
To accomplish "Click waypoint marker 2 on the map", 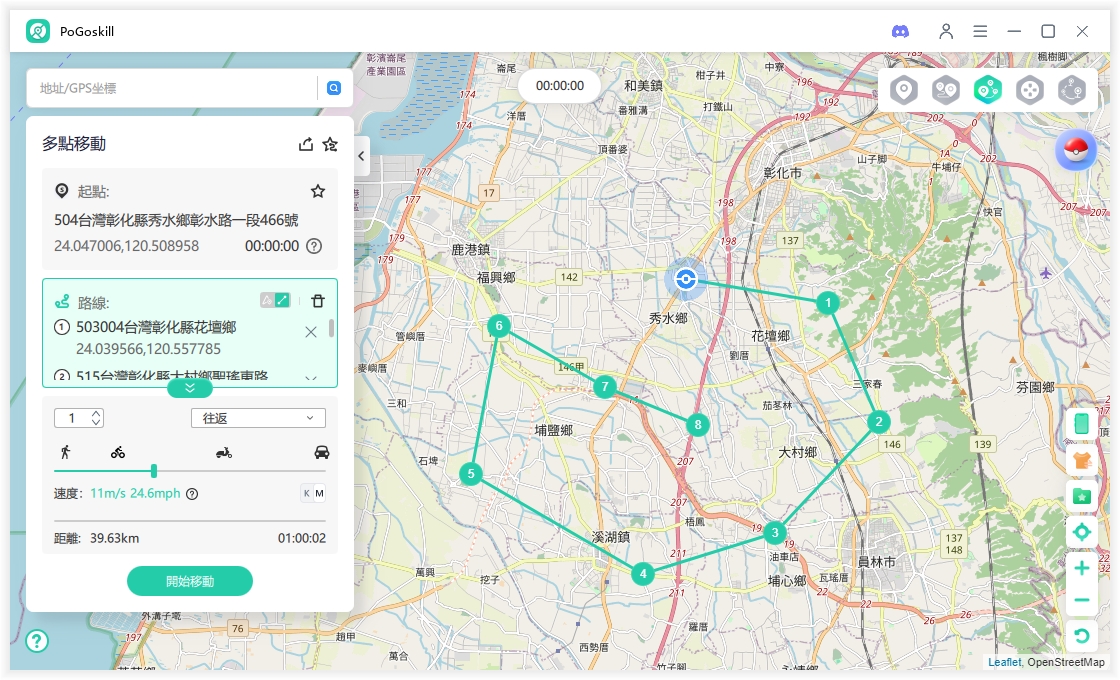I will pos(879,421).
